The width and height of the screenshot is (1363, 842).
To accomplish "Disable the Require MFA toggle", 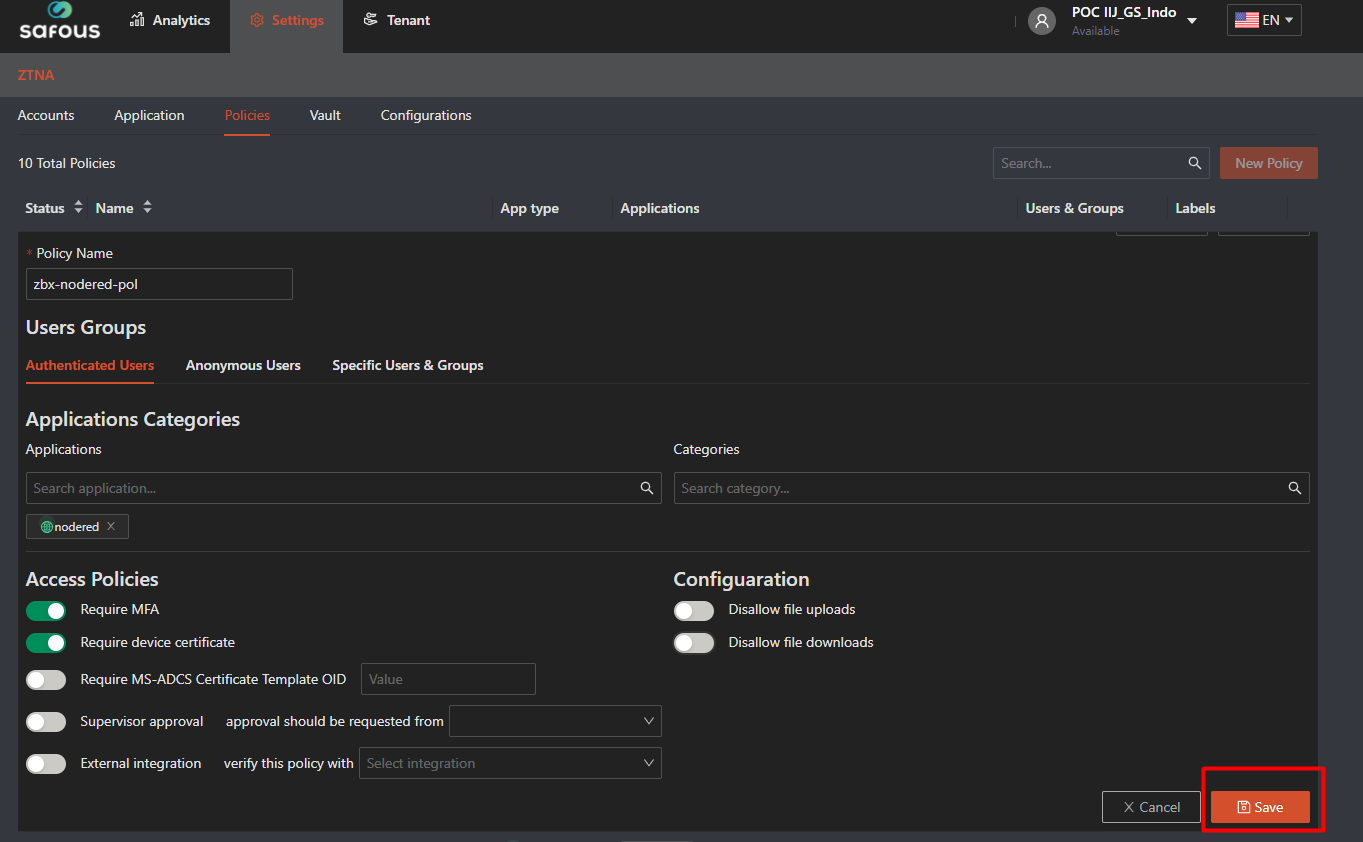I will 46,610.
